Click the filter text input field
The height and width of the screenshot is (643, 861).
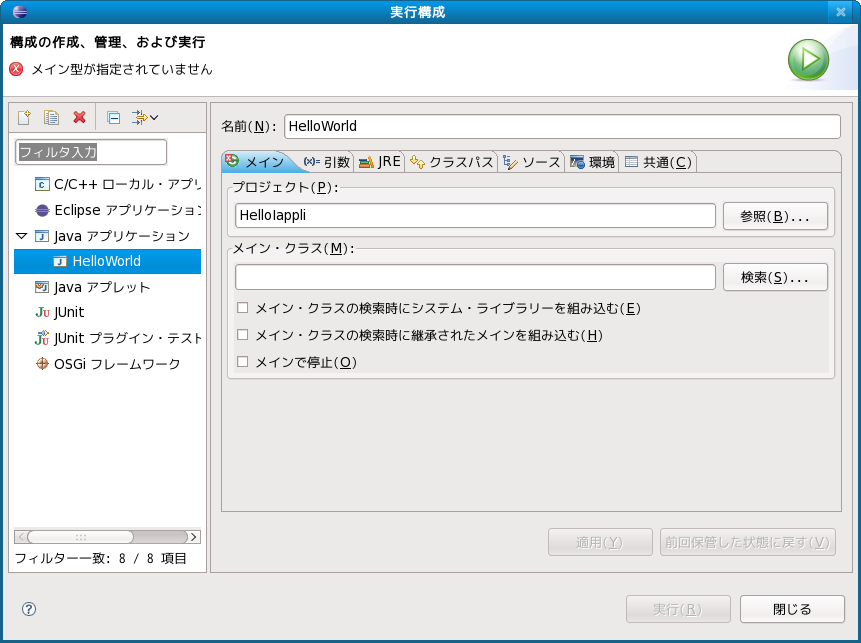tap(91, 152)
